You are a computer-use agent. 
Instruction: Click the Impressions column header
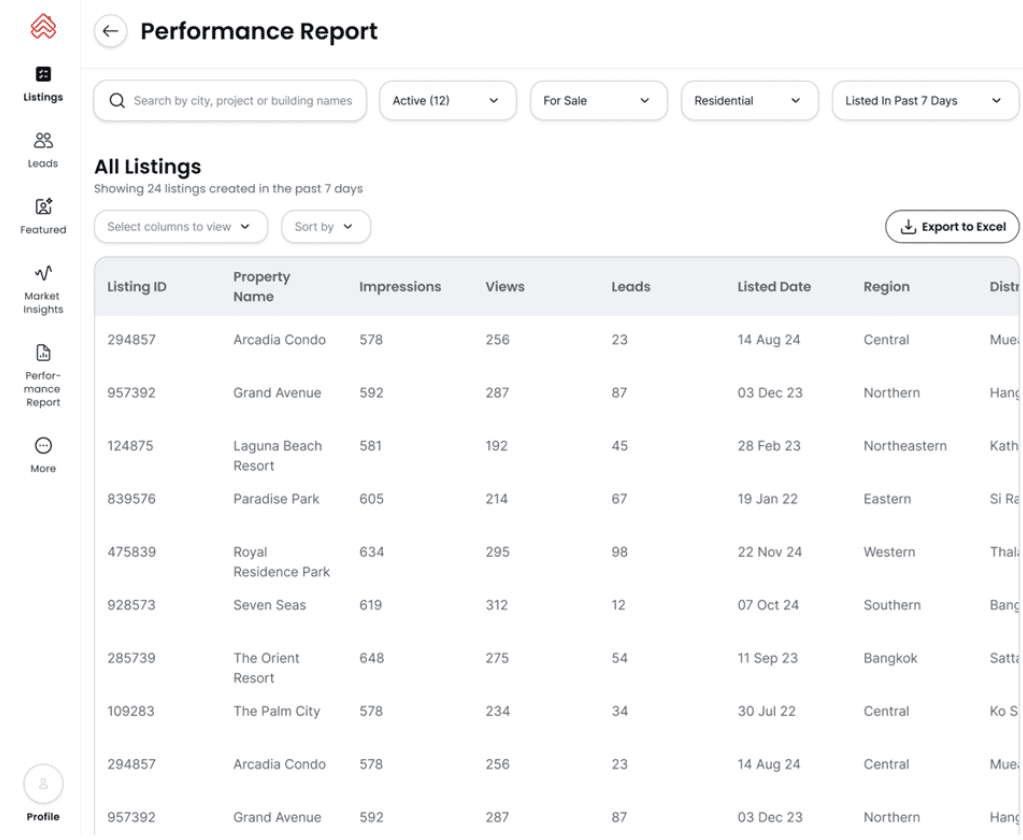[x=400, y=287]
